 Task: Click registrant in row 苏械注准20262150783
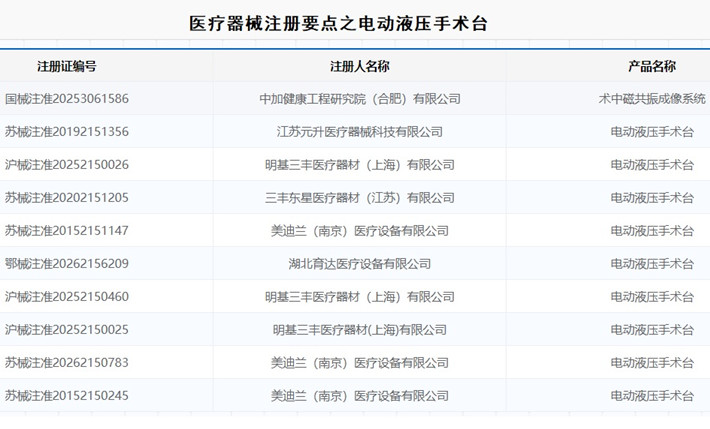coord(360,363)
